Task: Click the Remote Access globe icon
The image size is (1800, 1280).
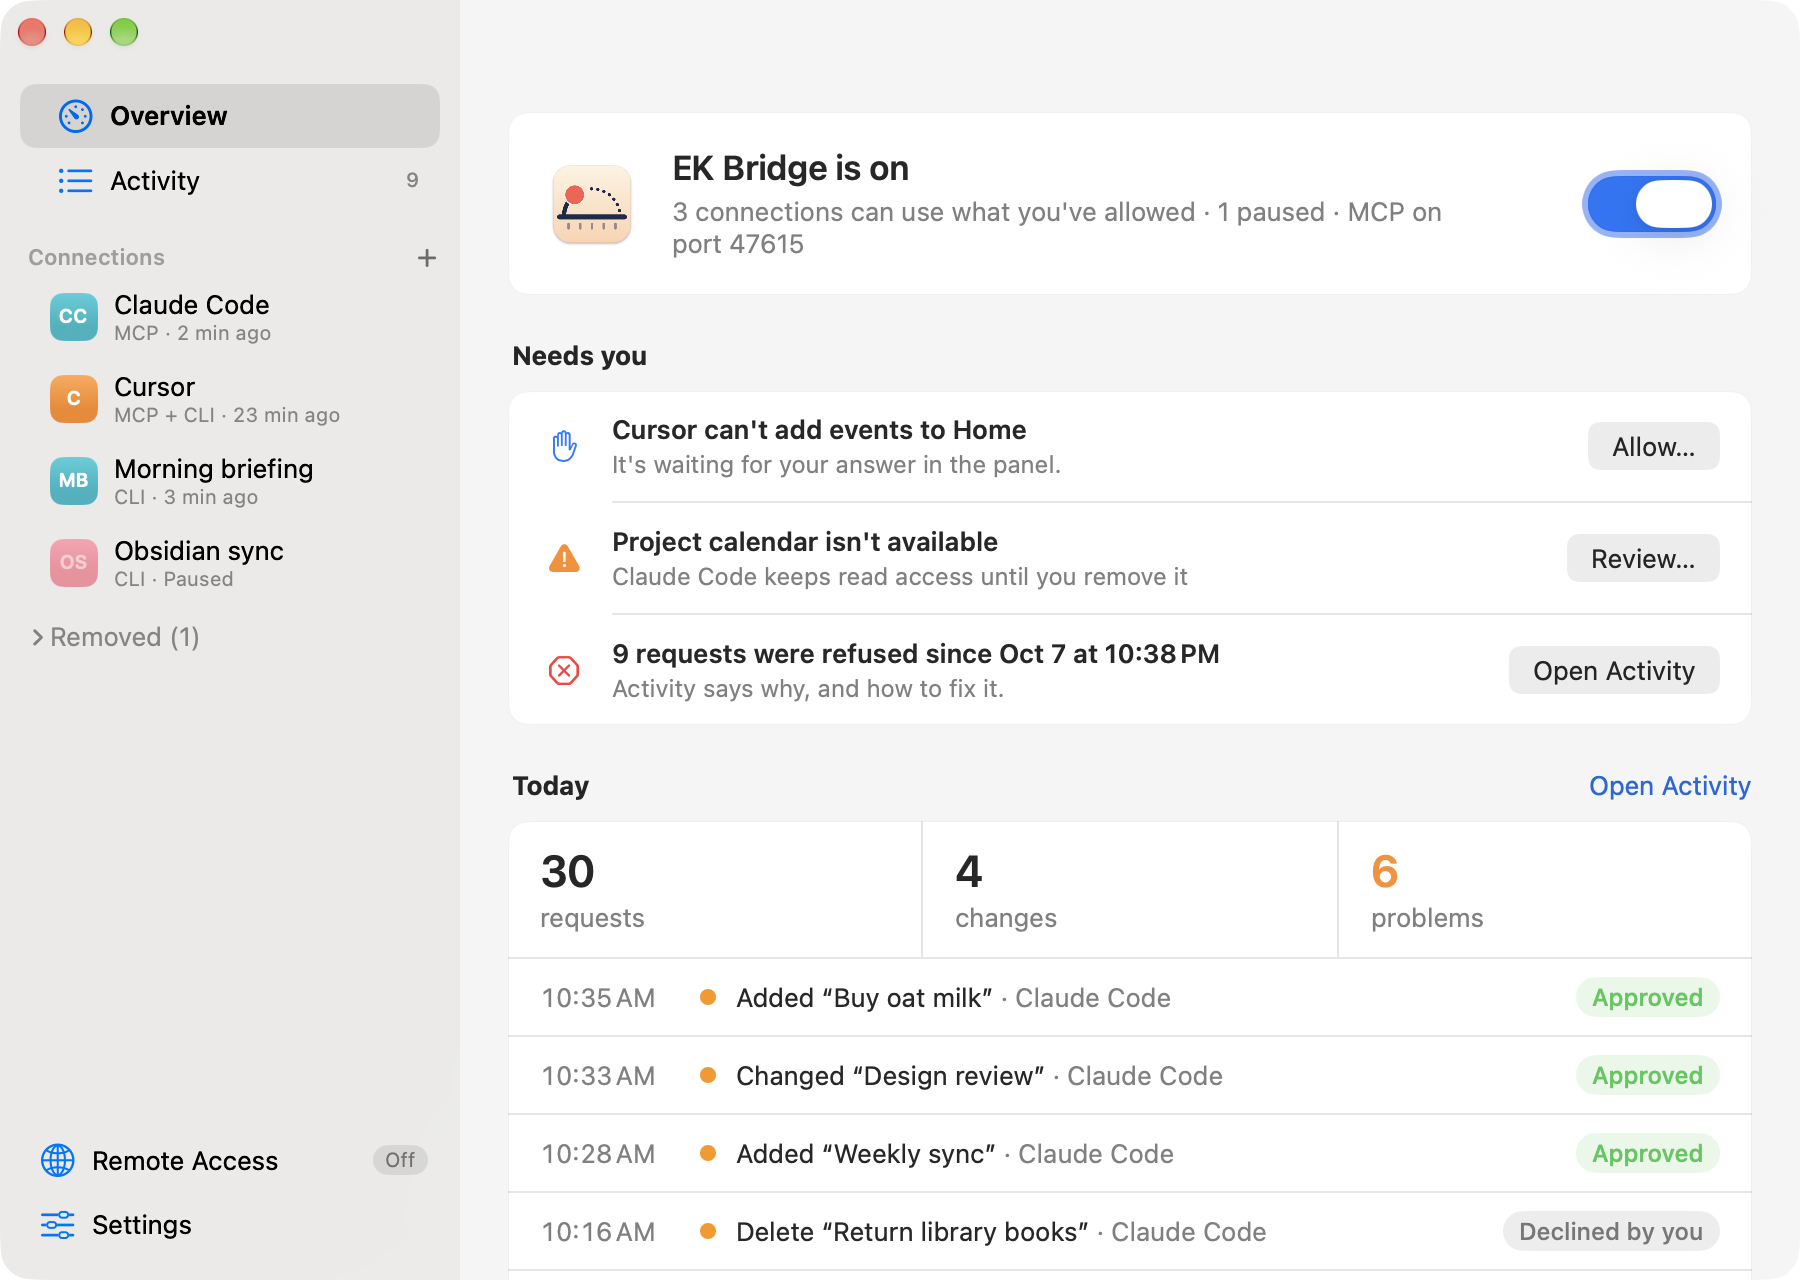Action: click(58, 1160)
